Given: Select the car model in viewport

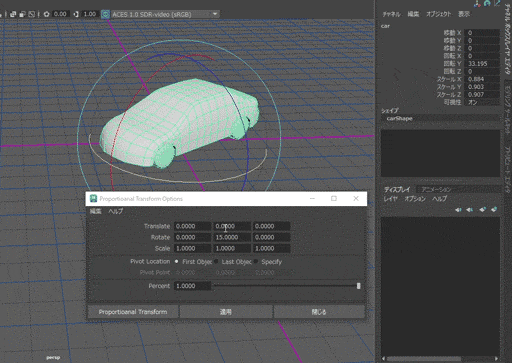Looking at the screenshot, I should [x=180, y=122].
